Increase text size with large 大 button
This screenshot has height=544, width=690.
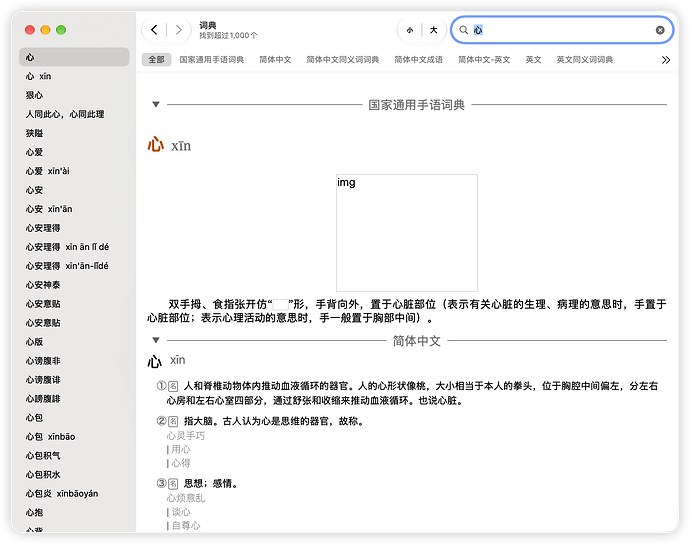[x=434, y=30]
